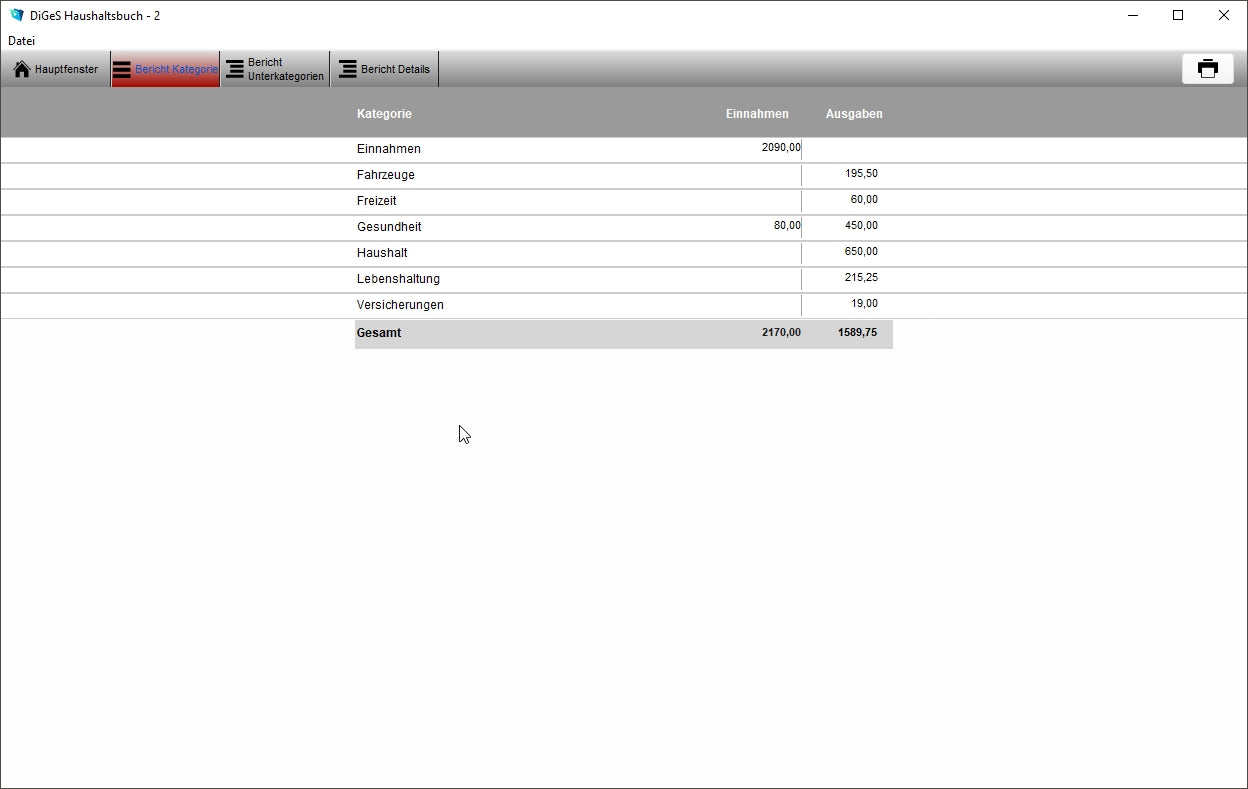Select the Lebenshaltung category row

[x=398, y=279]
